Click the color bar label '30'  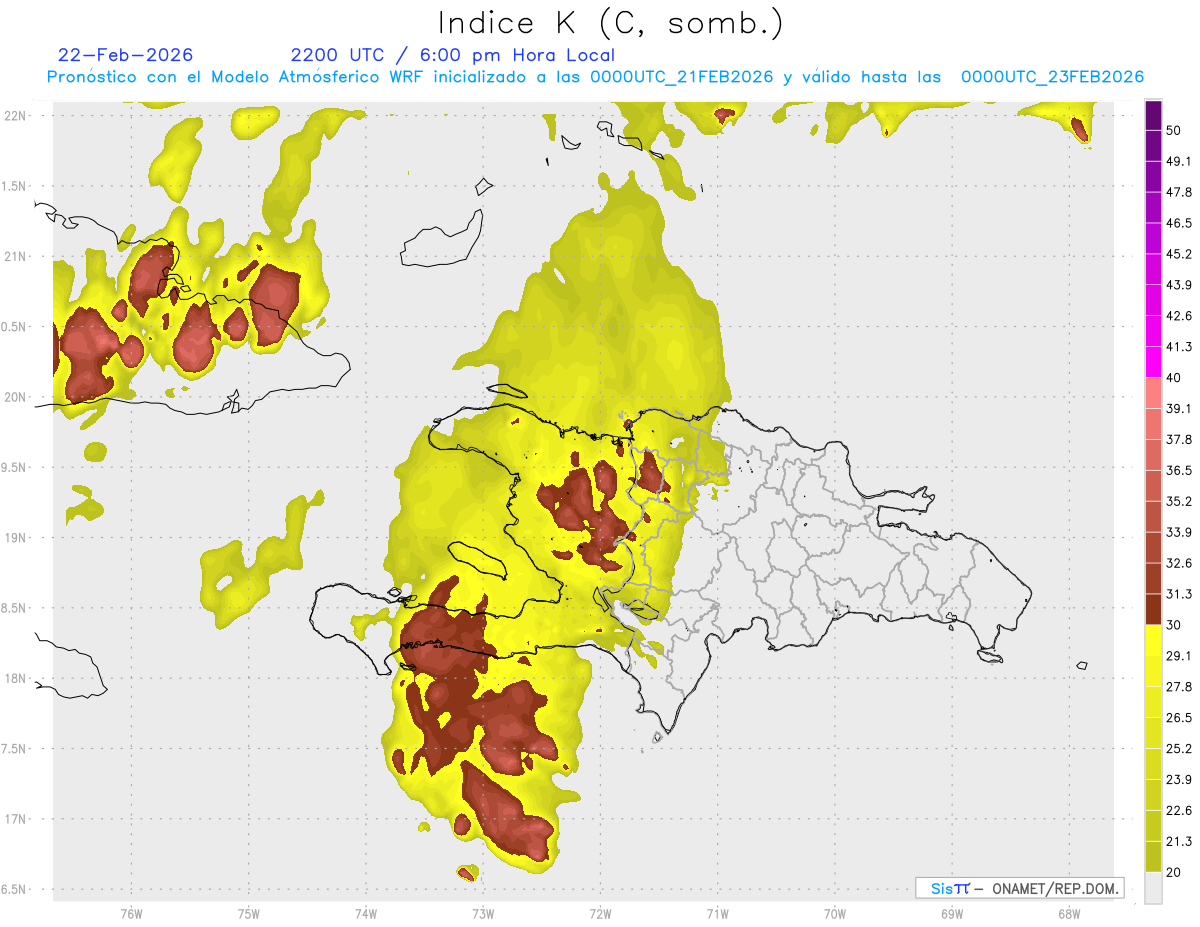(1175, 625)
